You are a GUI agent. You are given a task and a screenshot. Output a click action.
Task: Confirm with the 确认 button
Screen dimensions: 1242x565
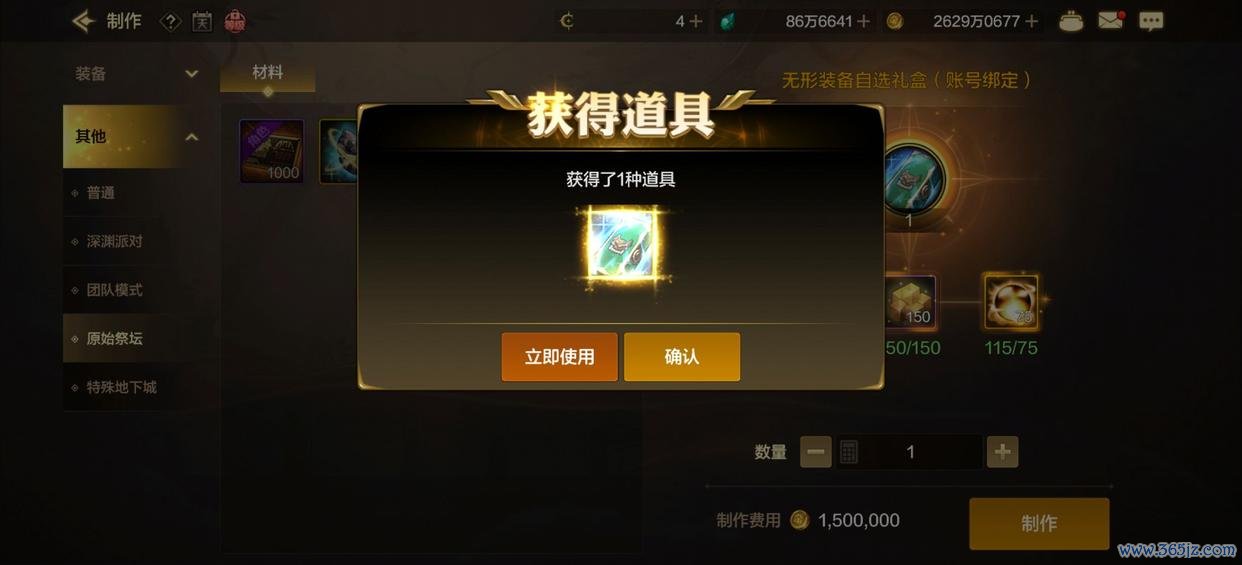(x=682, y=357)
